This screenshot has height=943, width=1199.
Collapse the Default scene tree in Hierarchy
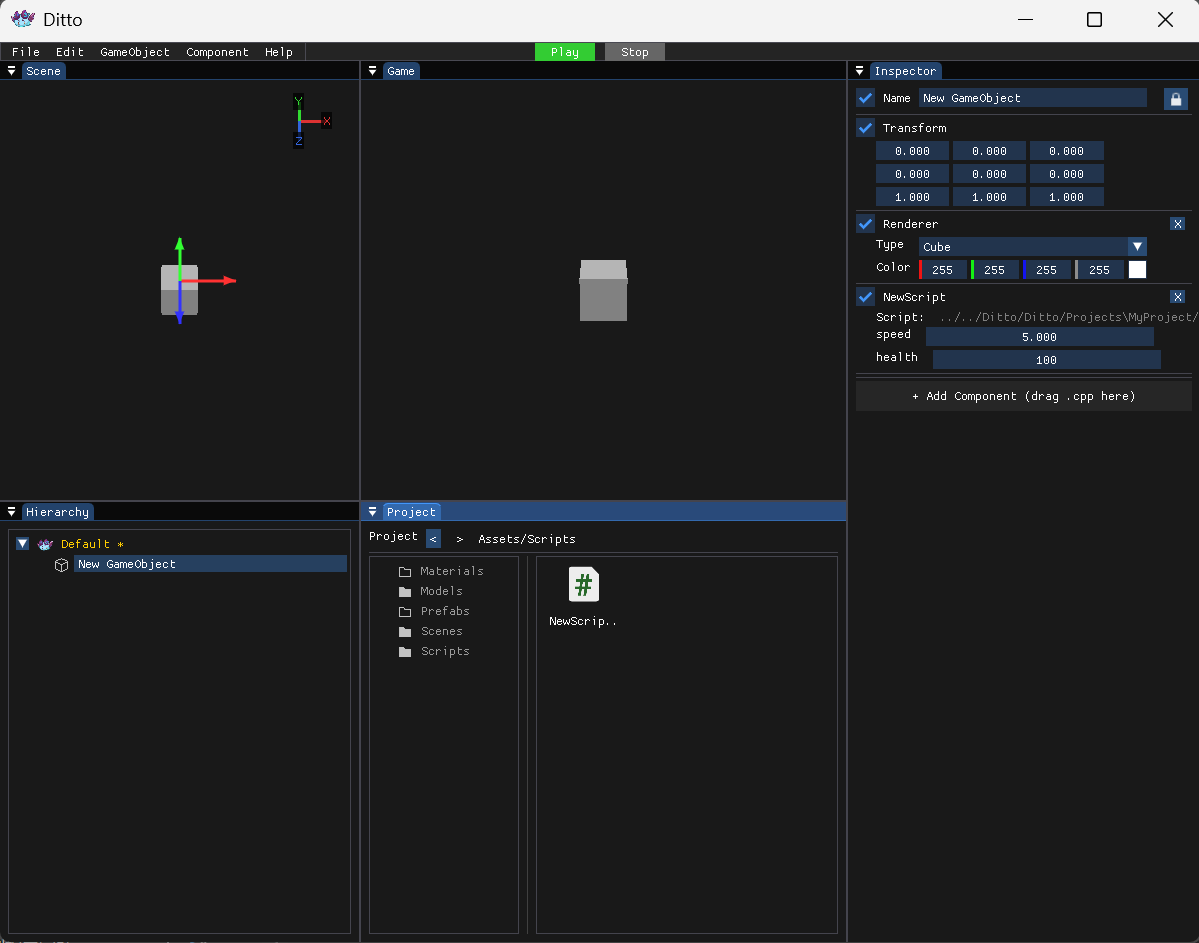coord(22,544)
